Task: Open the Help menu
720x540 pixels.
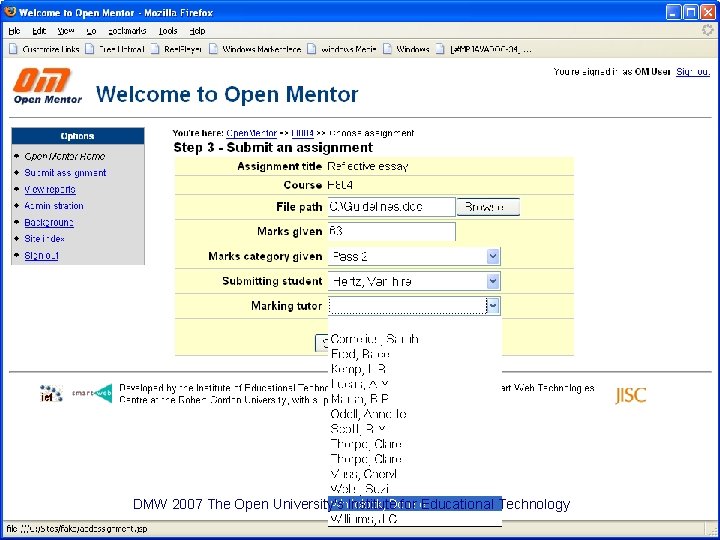Action: click(x=197, y=31)
